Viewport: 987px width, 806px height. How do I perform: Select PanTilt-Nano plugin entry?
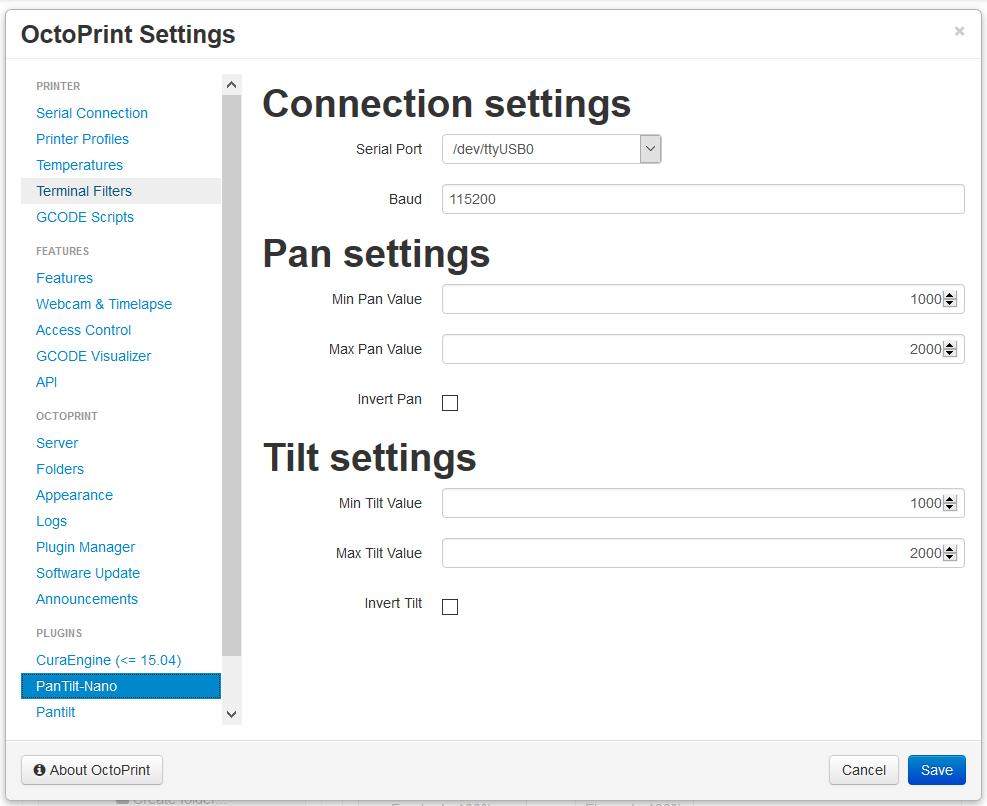pos(121,686)
